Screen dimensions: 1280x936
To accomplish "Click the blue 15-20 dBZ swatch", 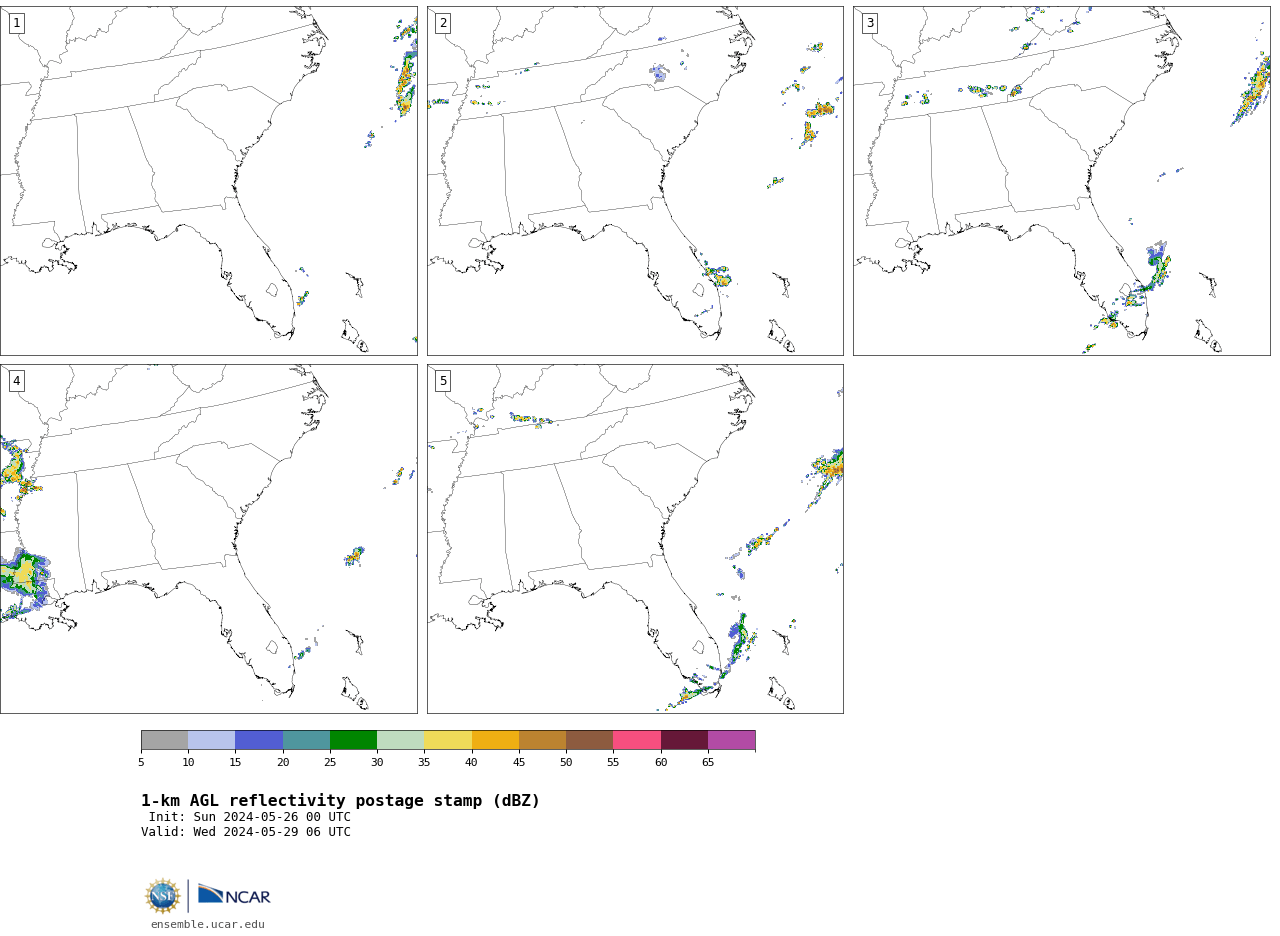I will pyautogui.click(x=259, y=740).
